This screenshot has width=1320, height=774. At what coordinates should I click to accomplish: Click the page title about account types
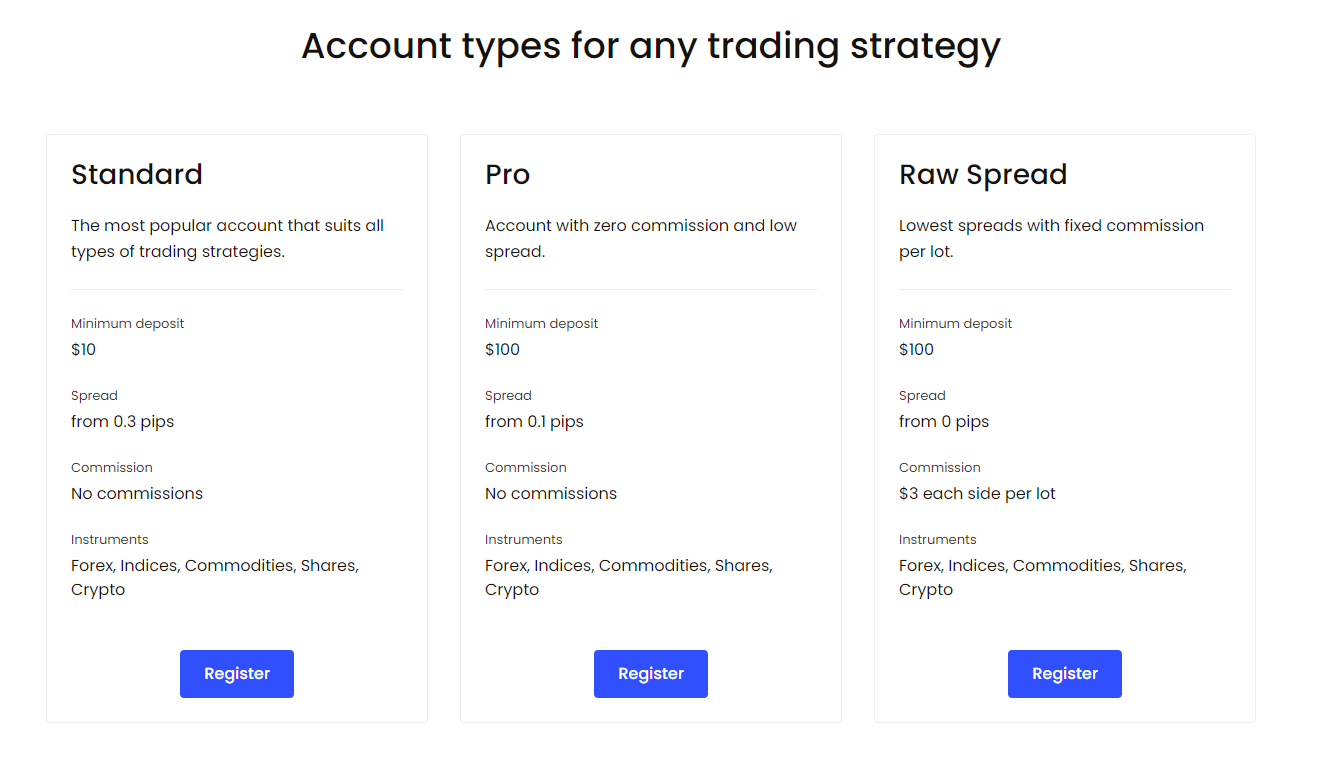(651, 47)
